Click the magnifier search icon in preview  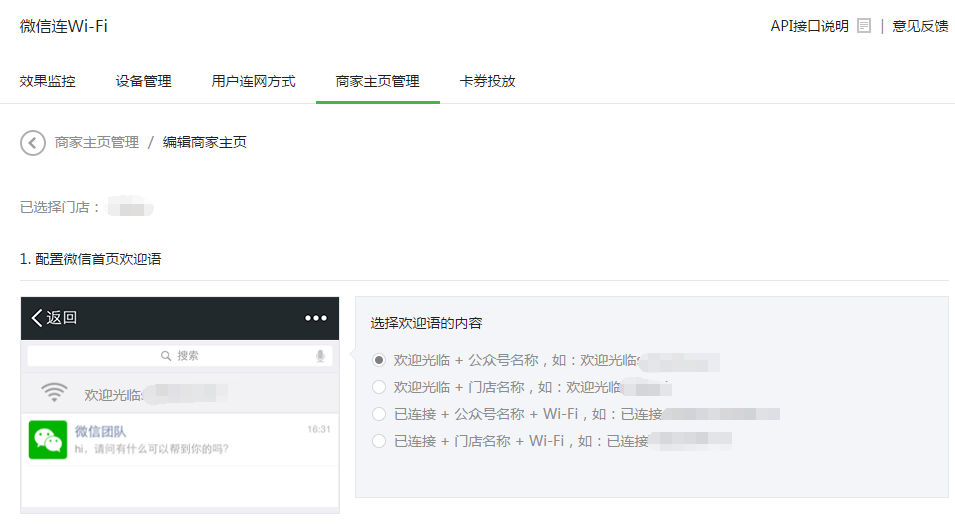[166, 356]
